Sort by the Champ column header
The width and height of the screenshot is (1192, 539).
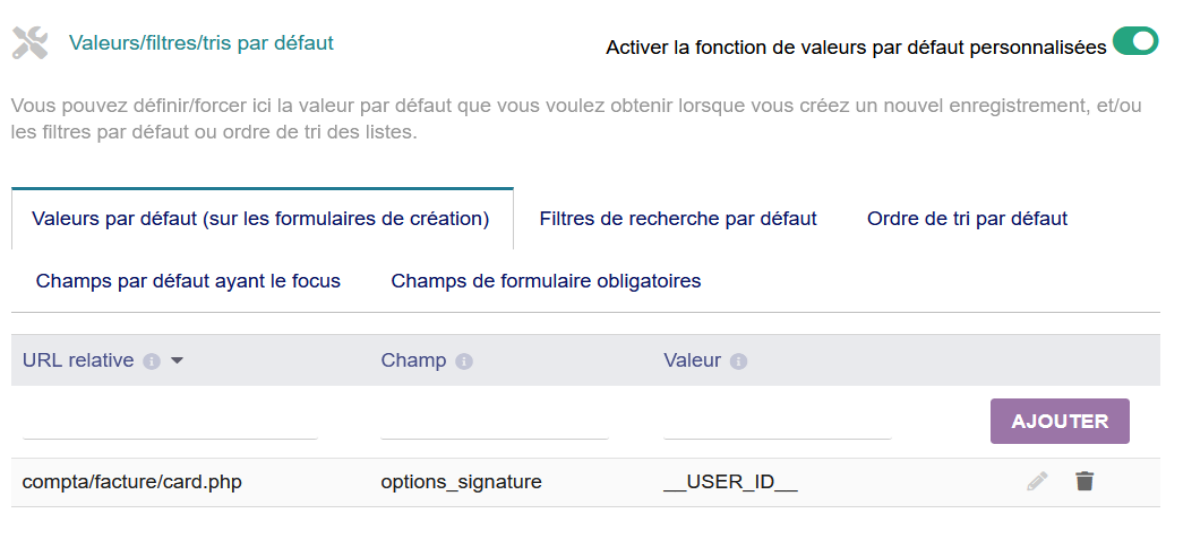click(414, 360)
